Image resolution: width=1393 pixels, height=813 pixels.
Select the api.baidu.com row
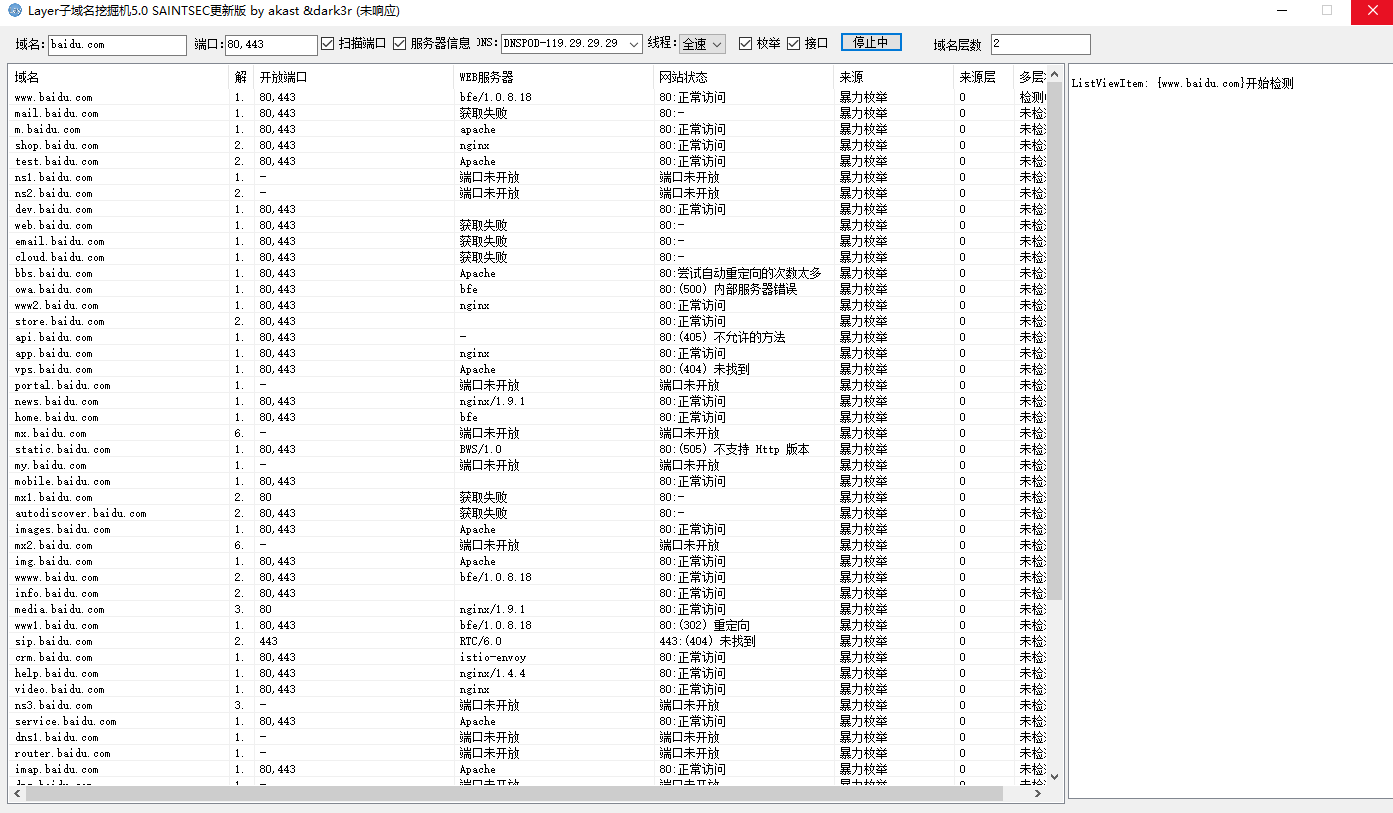click(x=528, y=337)
